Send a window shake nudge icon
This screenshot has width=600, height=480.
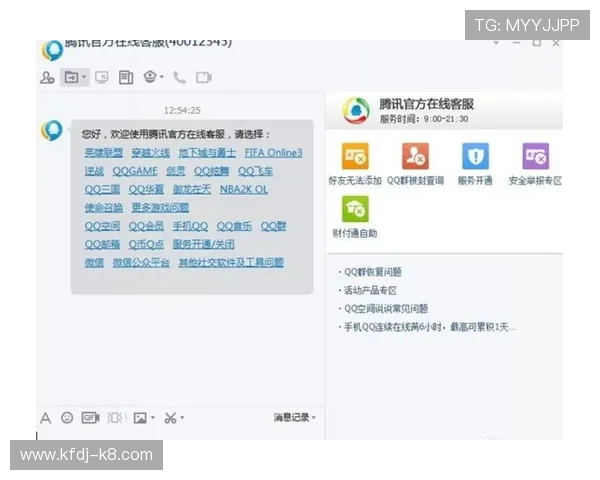click(x=116, y=418)
